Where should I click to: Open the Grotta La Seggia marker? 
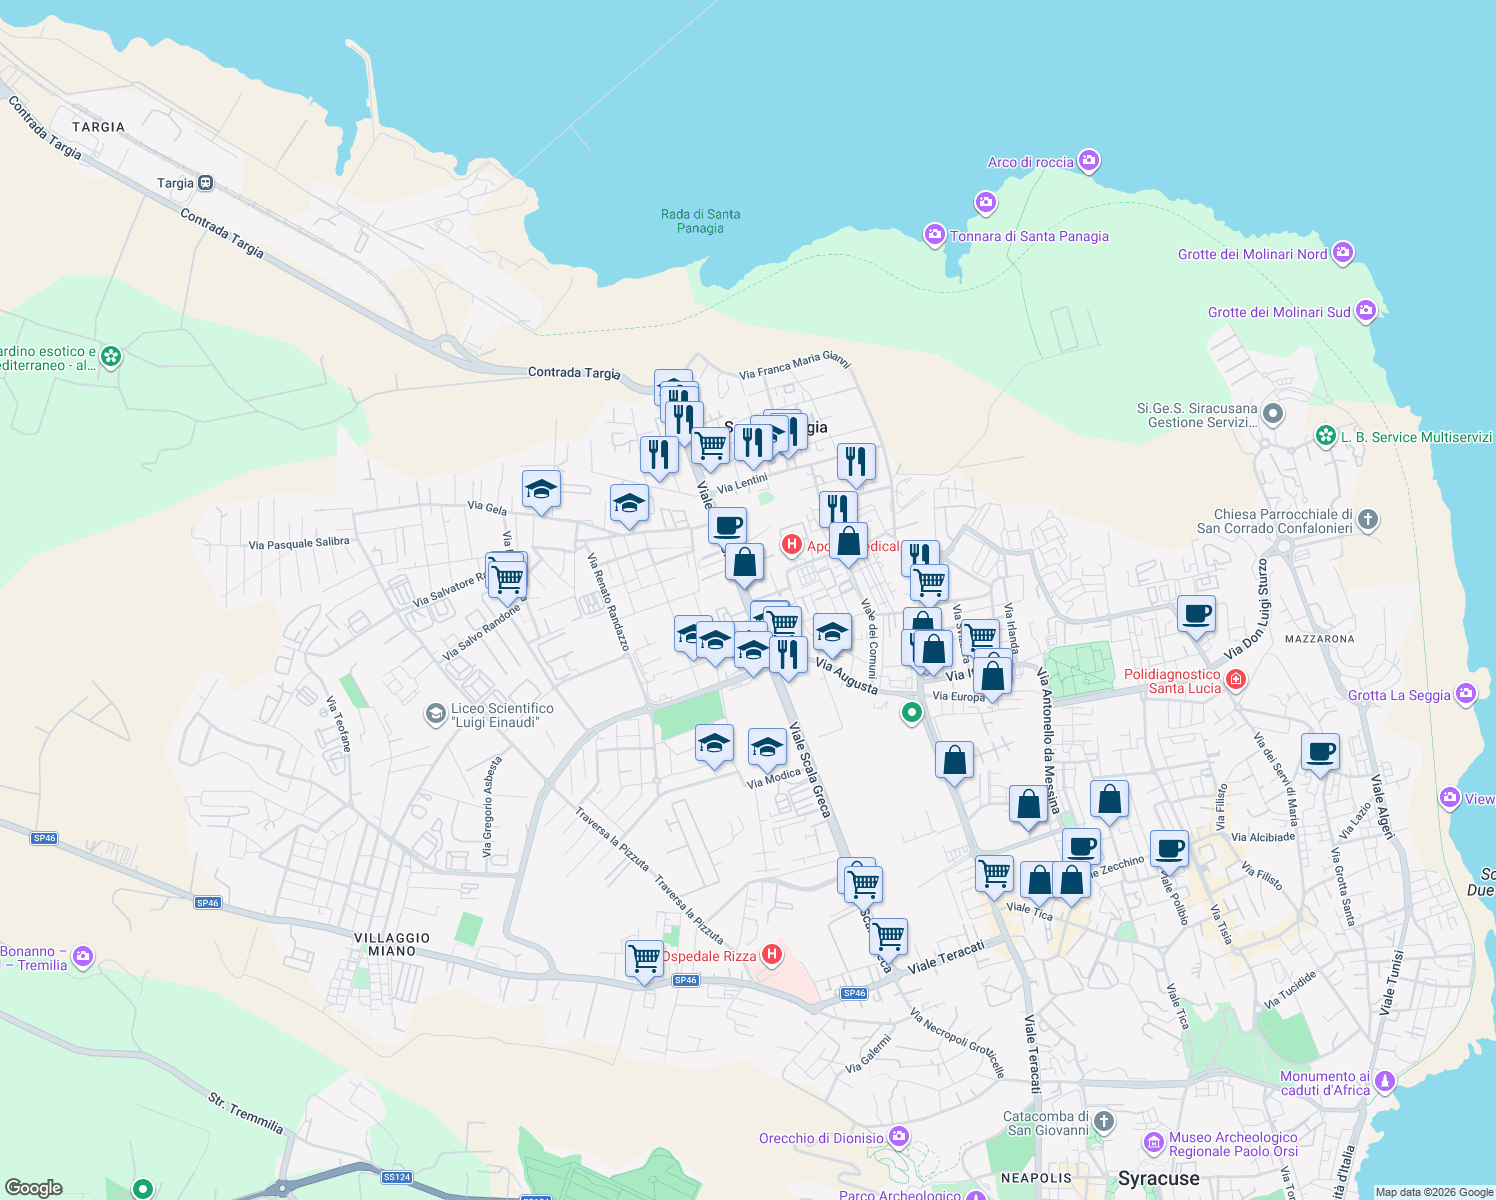pos(1465,695)
